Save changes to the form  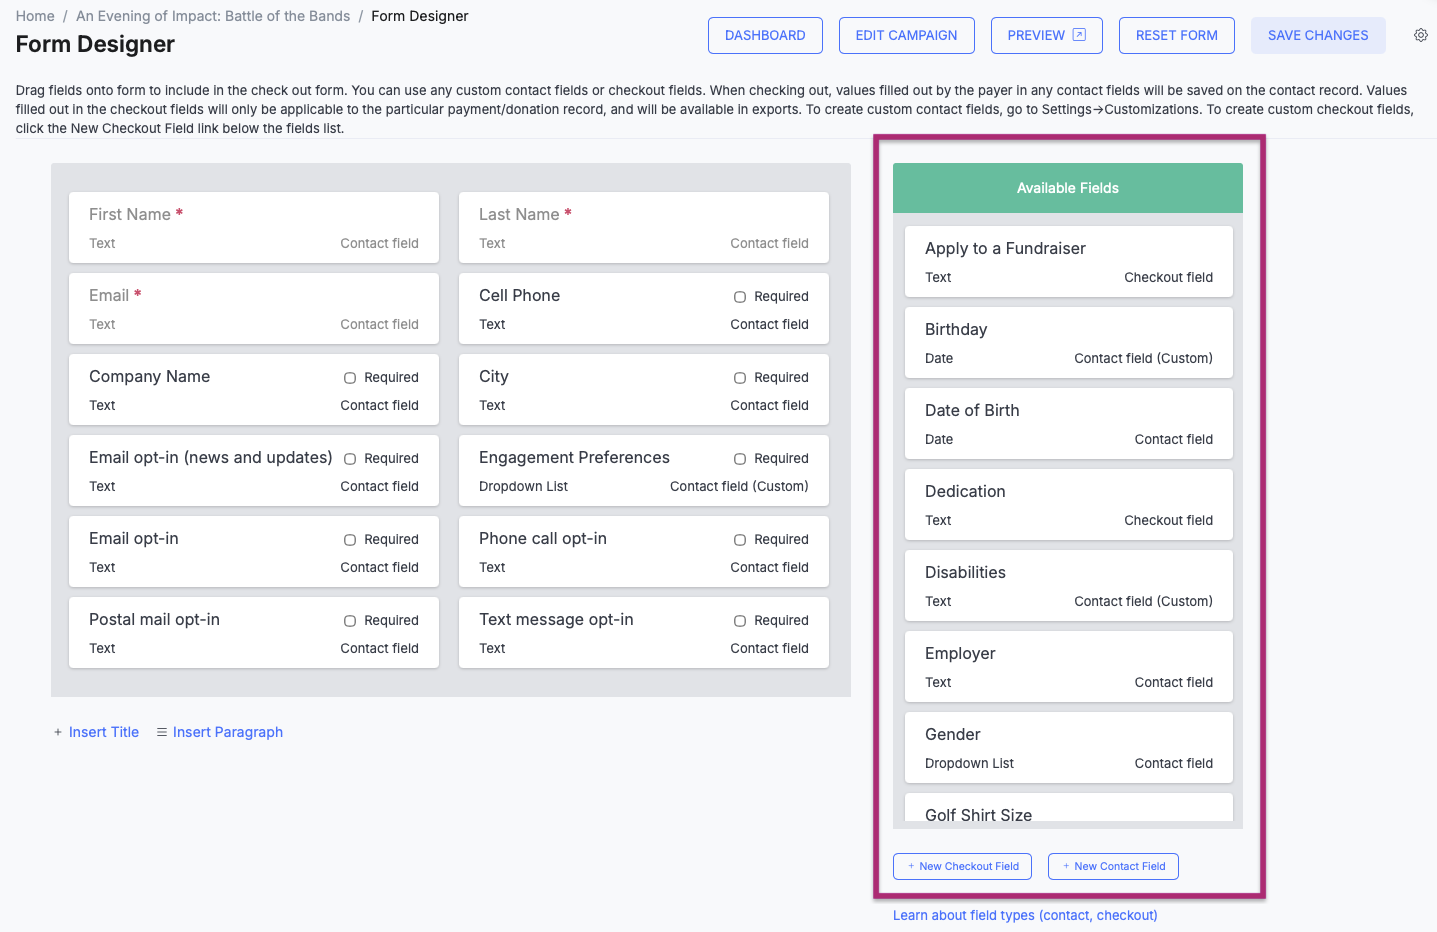[1318, 35]
